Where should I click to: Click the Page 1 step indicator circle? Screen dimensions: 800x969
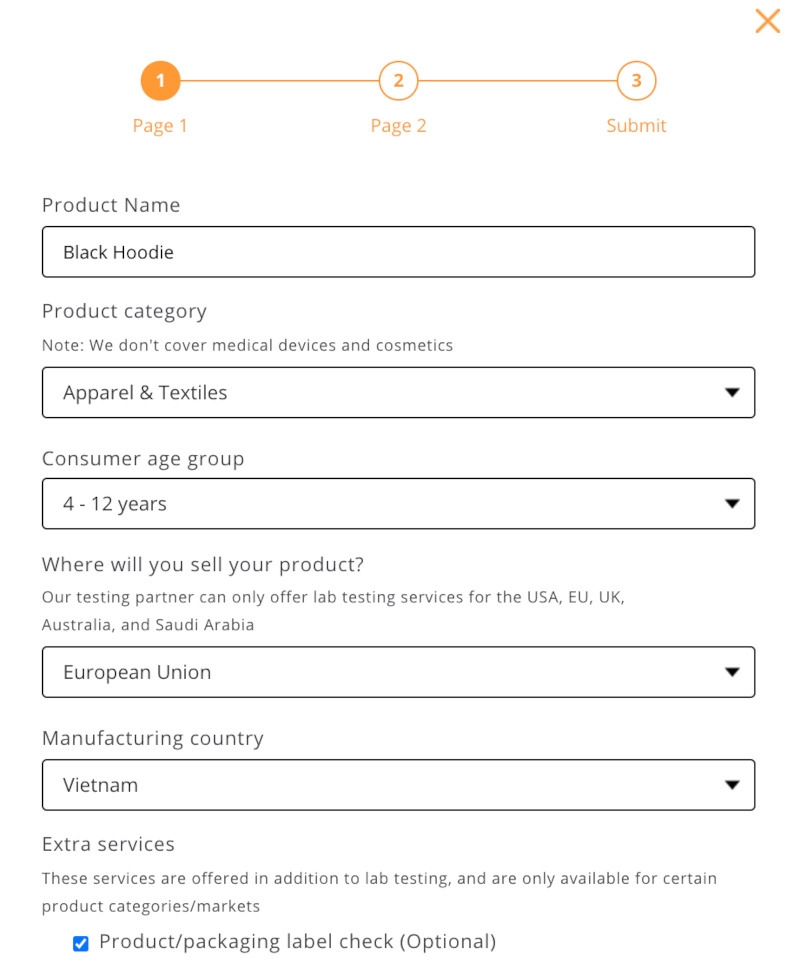click(x=160, y=81)
